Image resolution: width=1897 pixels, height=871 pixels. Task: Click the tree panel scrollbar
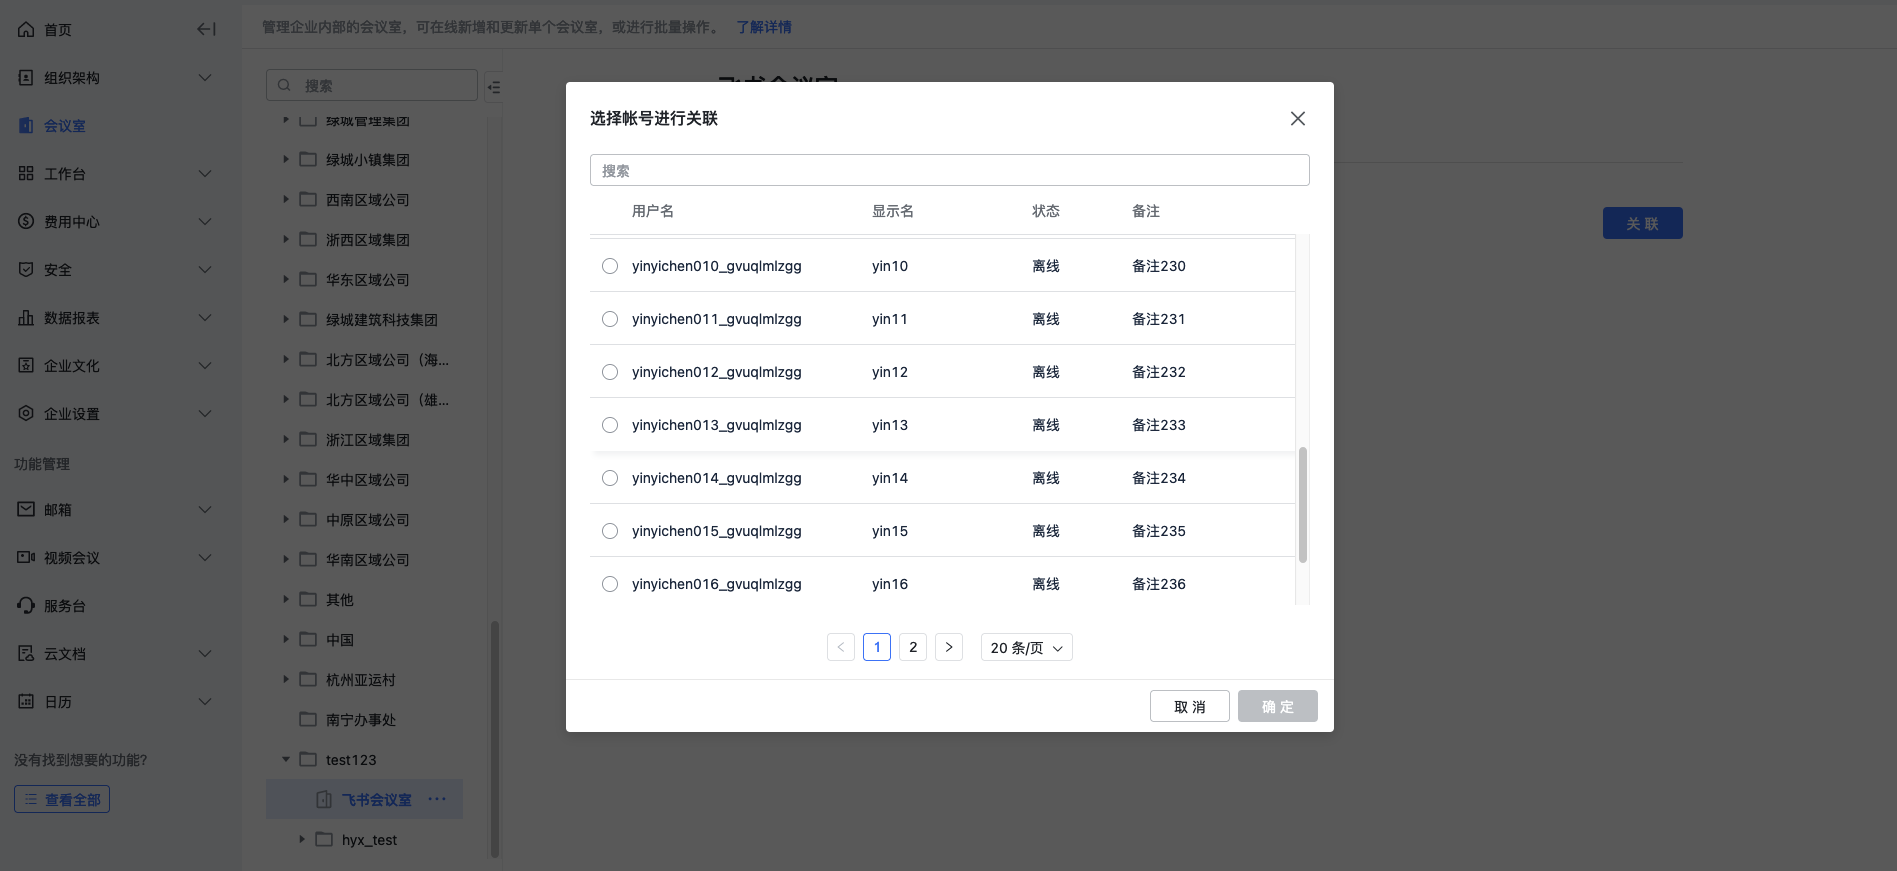[x=494, y=738]
